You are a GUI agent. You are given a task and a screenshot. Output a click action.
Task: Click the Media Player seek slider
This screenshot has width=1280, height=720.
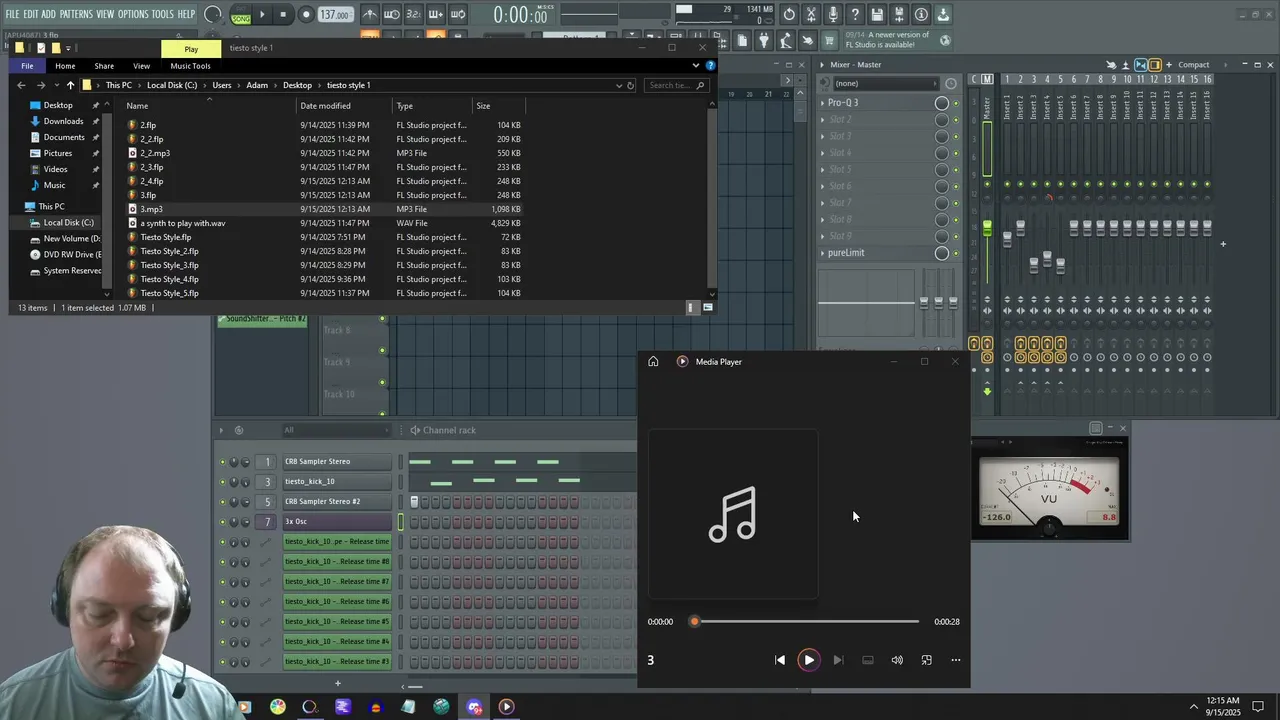coord(805,622)
